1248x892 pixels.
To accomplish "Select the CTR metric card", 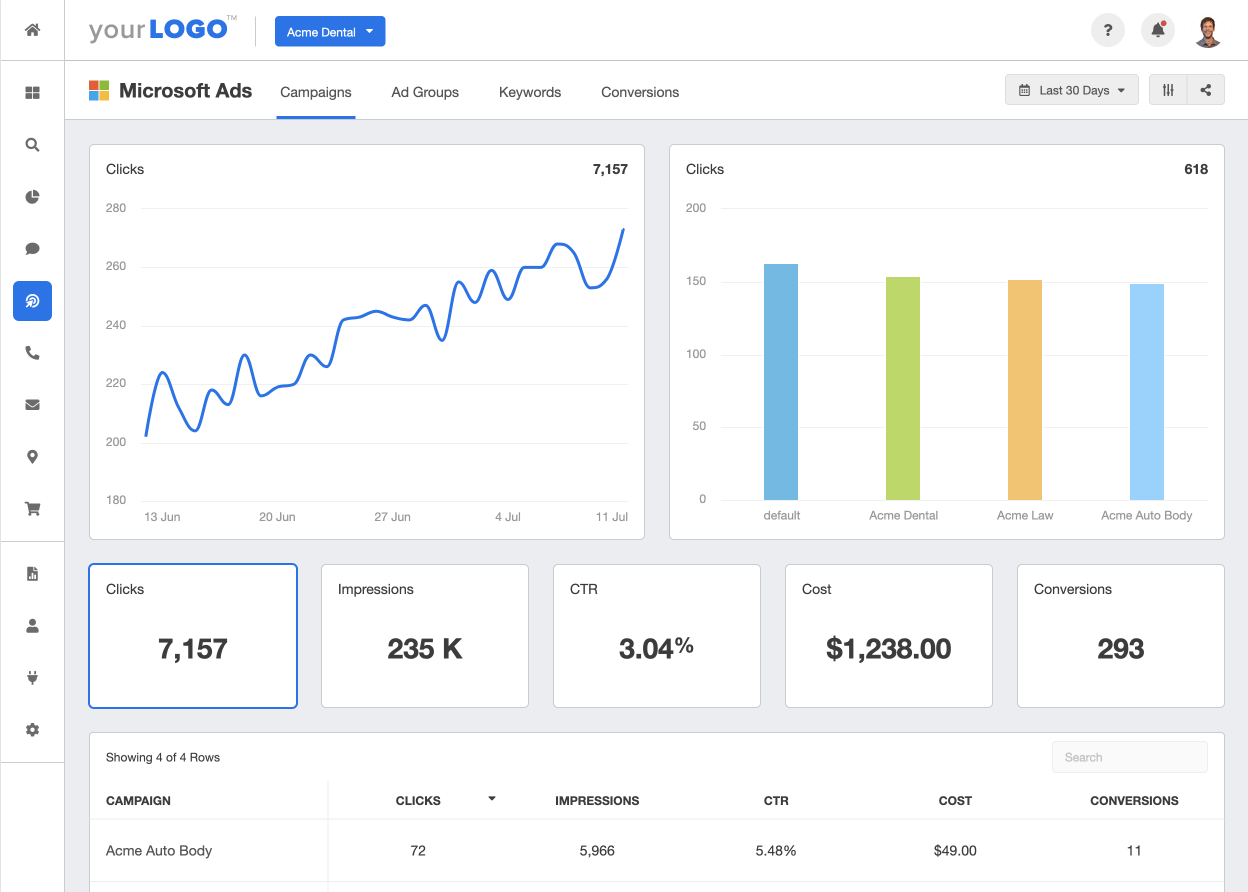I will click(x=656, y=636).
